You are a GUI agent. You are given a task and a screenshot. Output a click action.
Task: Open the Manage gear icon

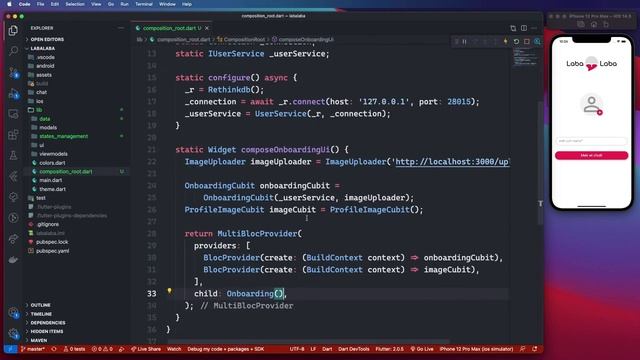(x=13, y=334)
